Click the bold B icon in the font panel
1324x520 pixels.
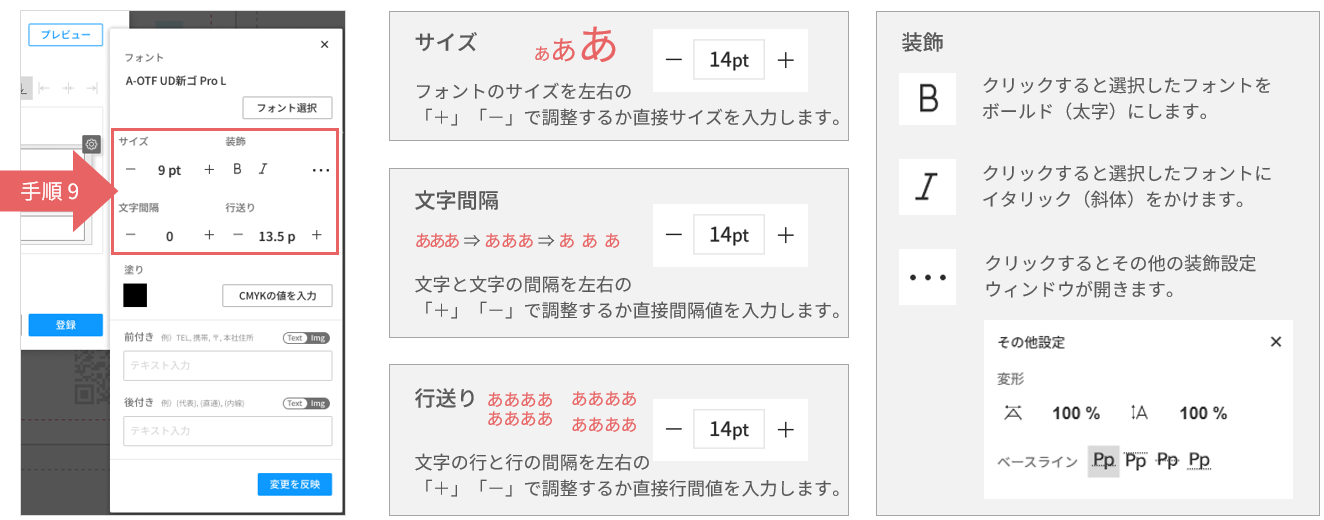[237, 169]
